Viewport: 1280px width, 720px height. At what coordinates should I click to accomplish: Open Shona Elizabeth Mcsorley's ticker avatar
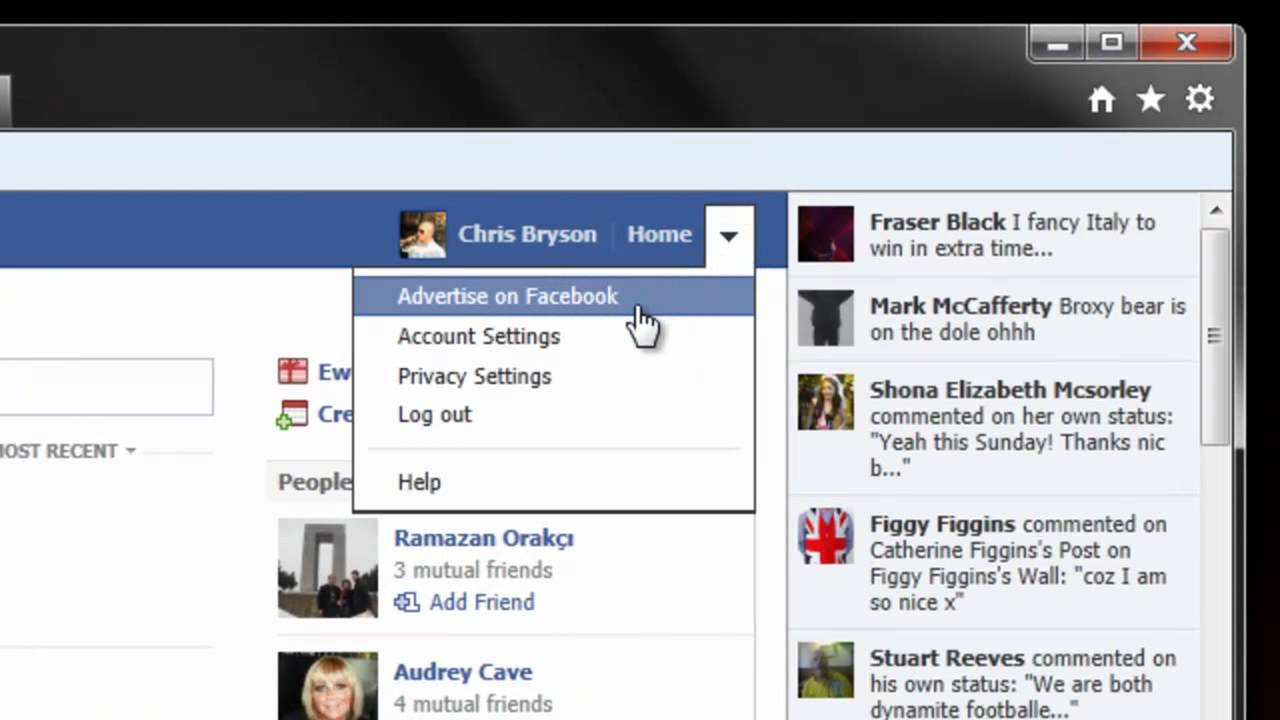click(x=826, y=402)
